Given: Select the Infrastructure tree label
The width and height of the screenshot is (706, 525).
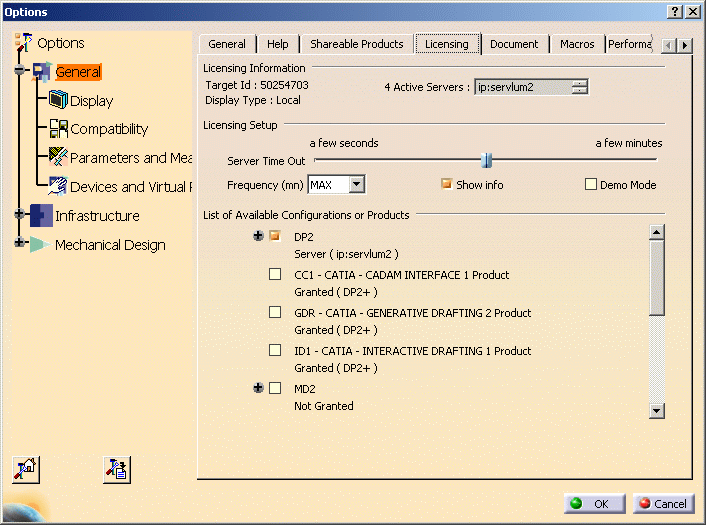Looking at the screenshot, I should point(97,216).
